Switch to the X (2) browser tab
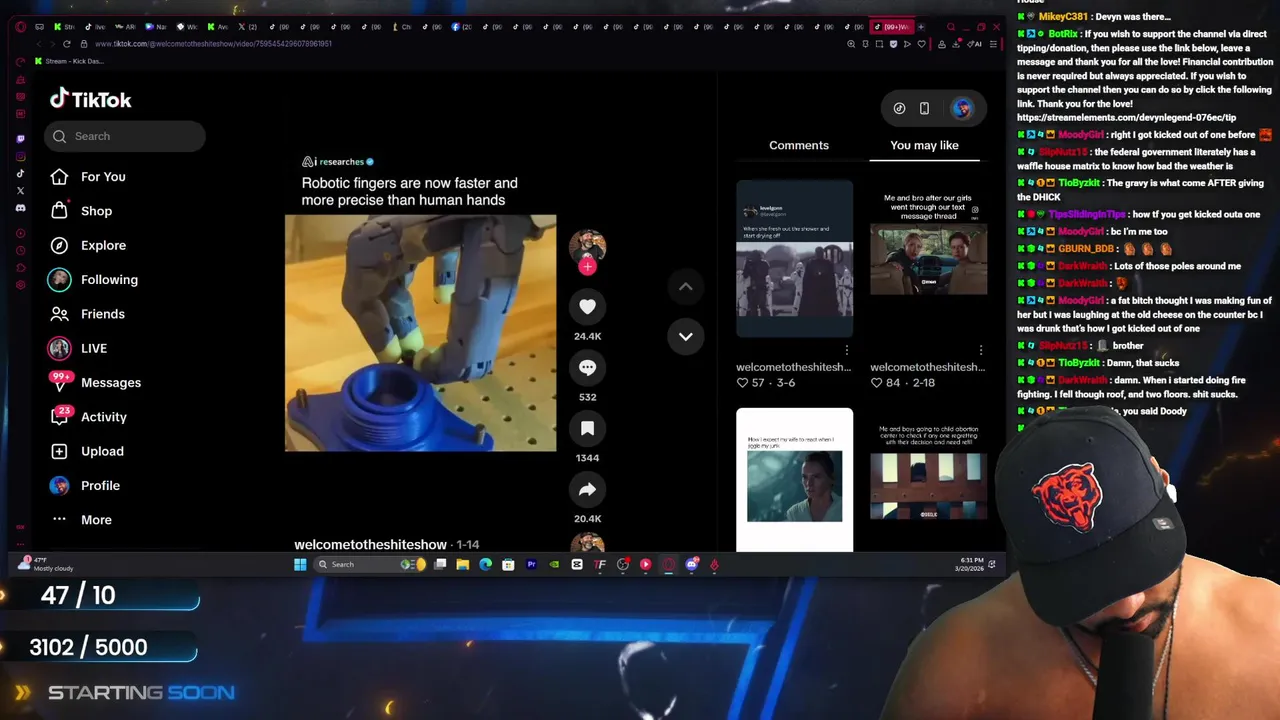 (247, 27)
